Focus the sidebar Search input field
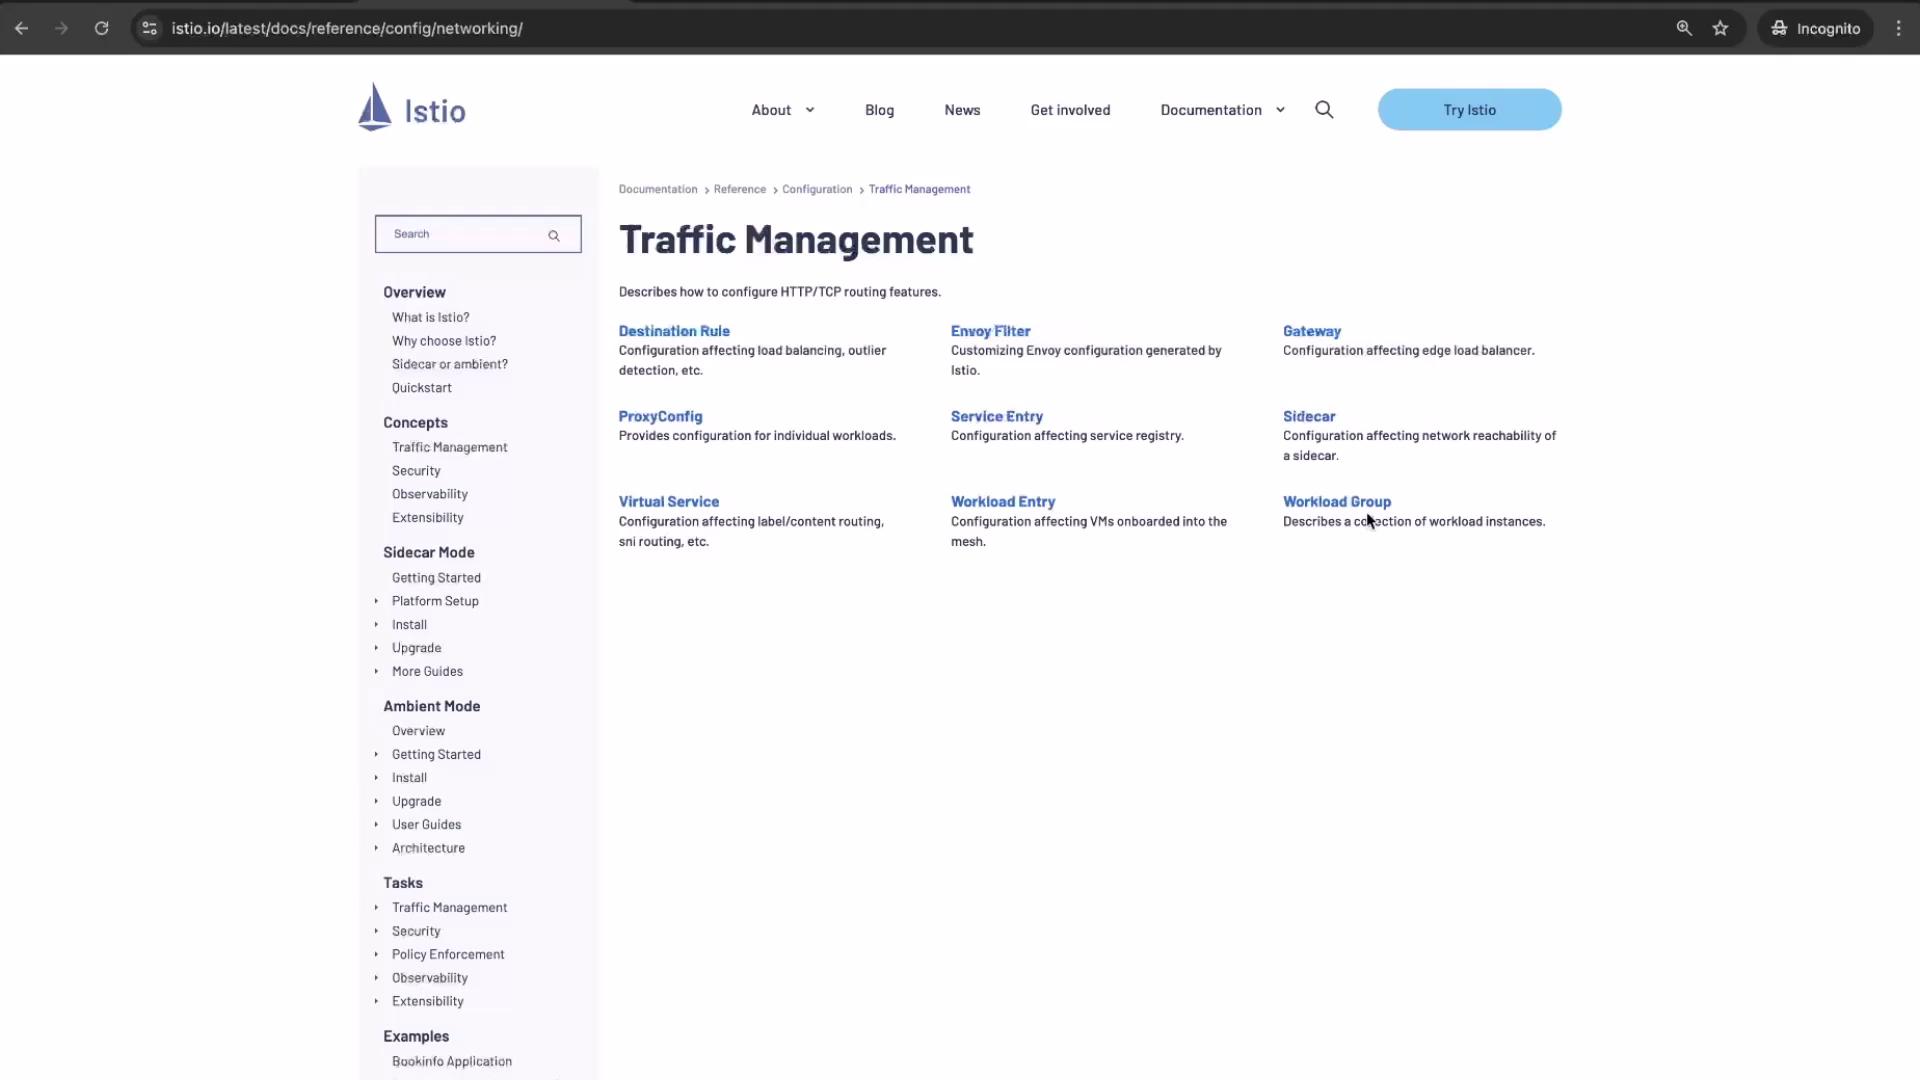Viewport: 1920px width, 1080px height. [x=478, y=234]
